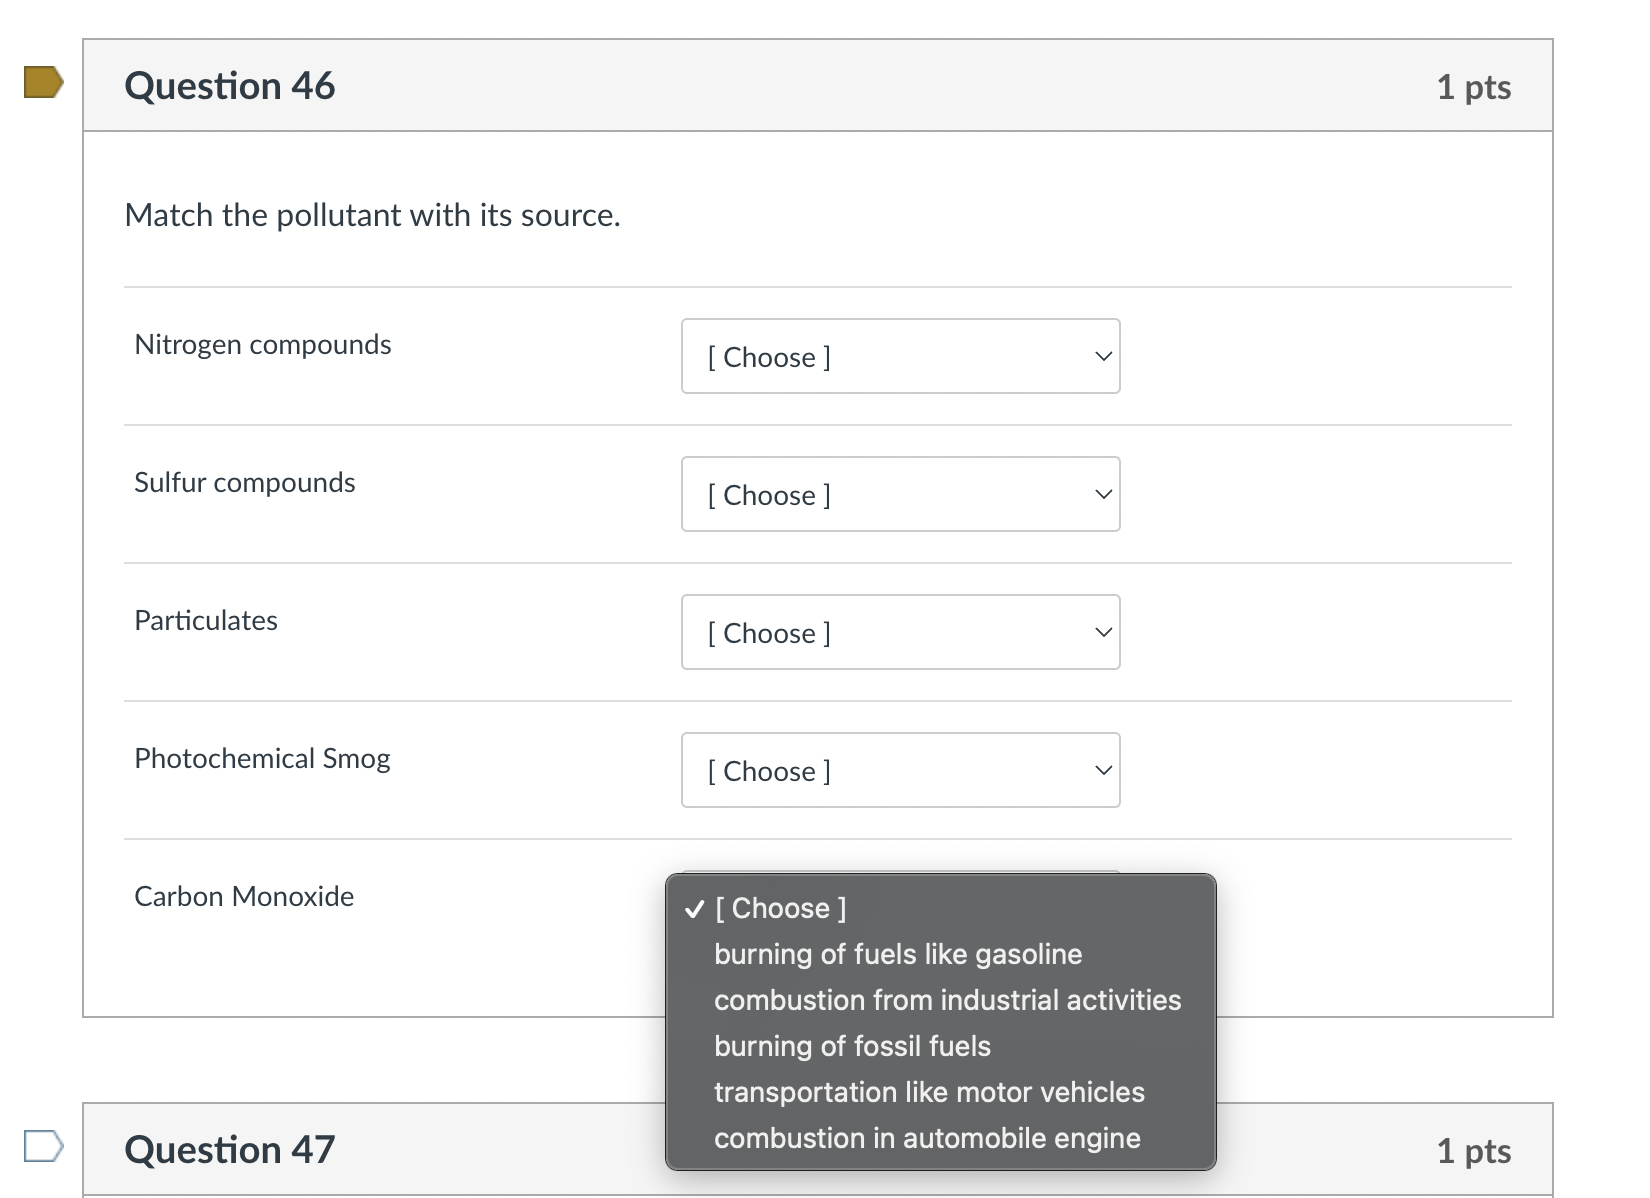Select 'burning of fuels like gasoline' option
This screenshot has height=1198, width=1650.
click(897, 954)
